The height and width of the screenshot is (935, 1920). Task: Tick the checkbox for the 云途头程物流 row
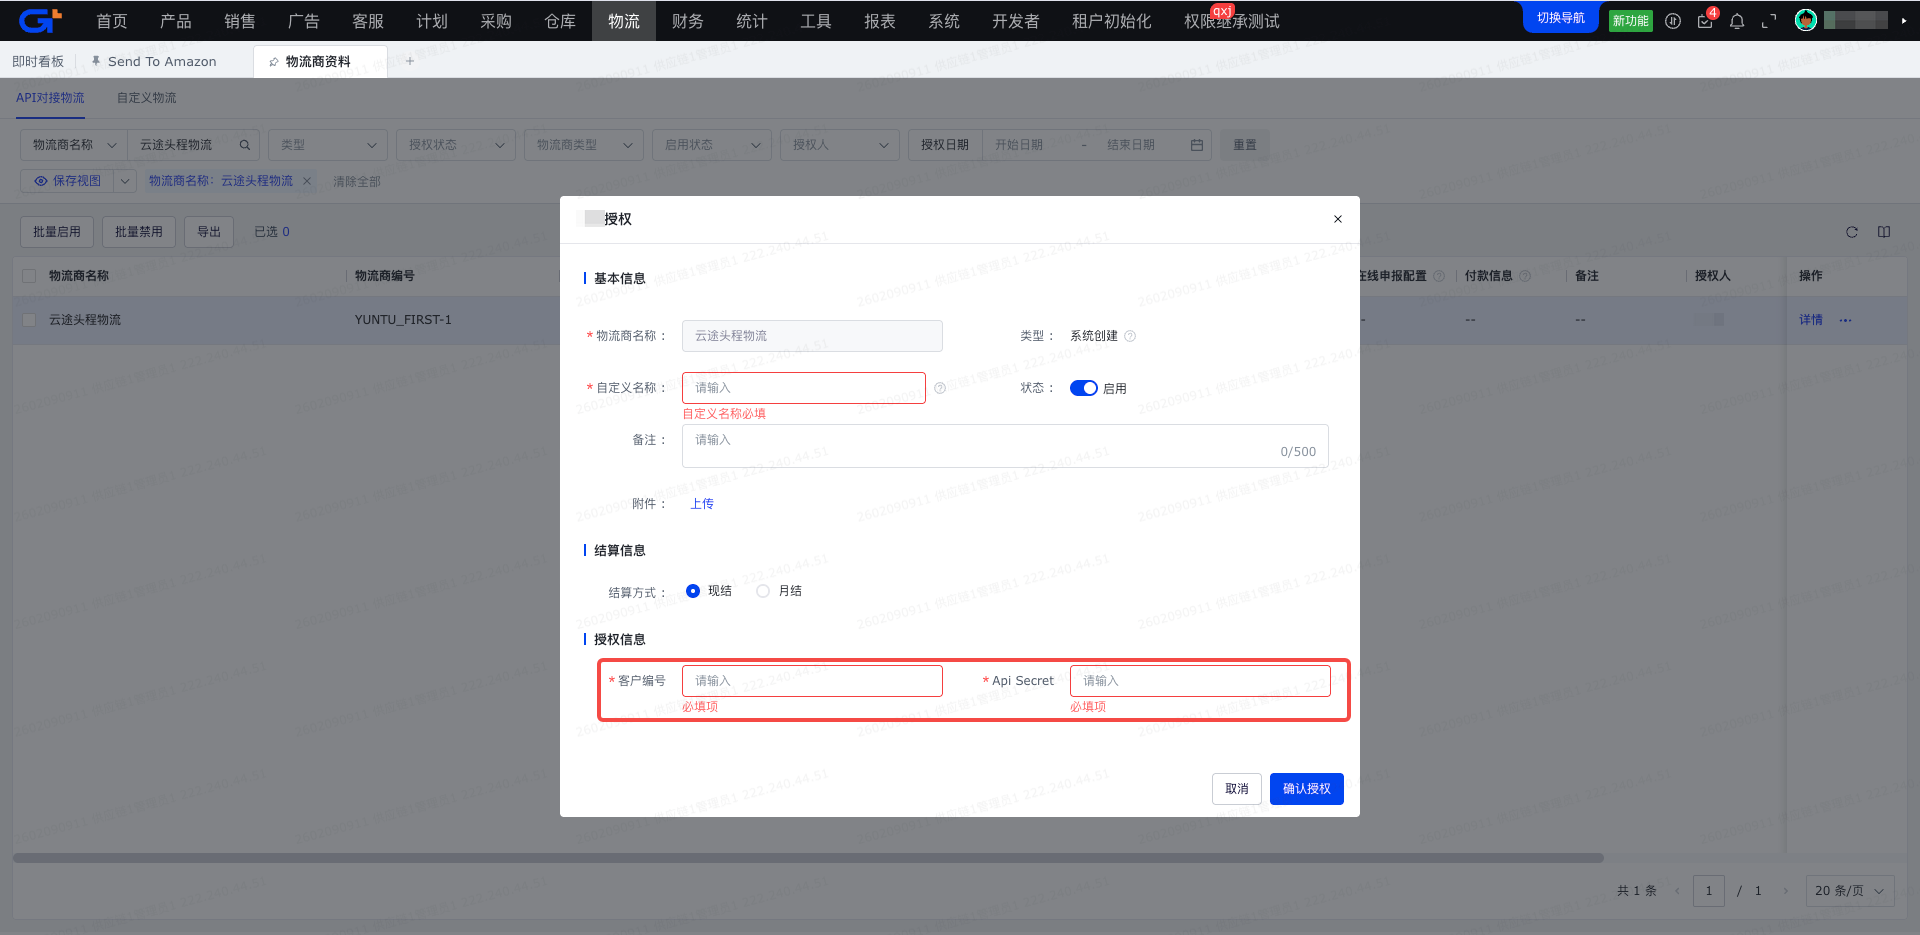tap(29, 320)
